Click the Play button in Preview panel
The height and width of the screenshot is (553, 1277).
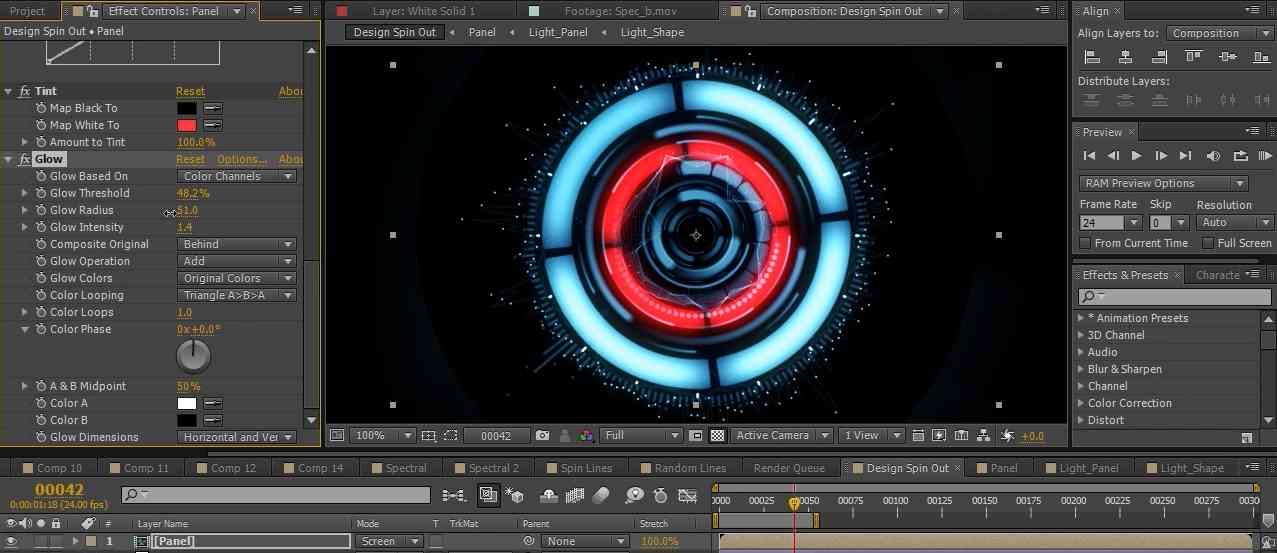click(1136, 156)
